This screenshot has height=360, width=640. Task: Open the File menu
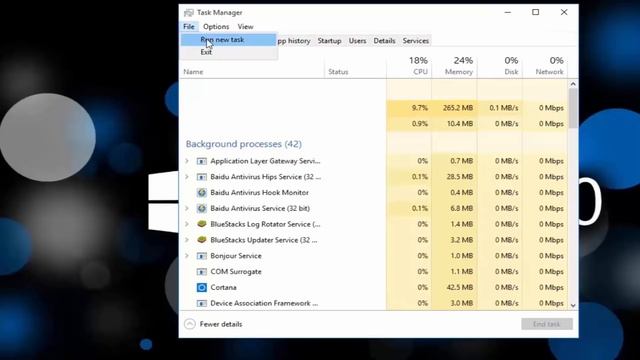189,27
